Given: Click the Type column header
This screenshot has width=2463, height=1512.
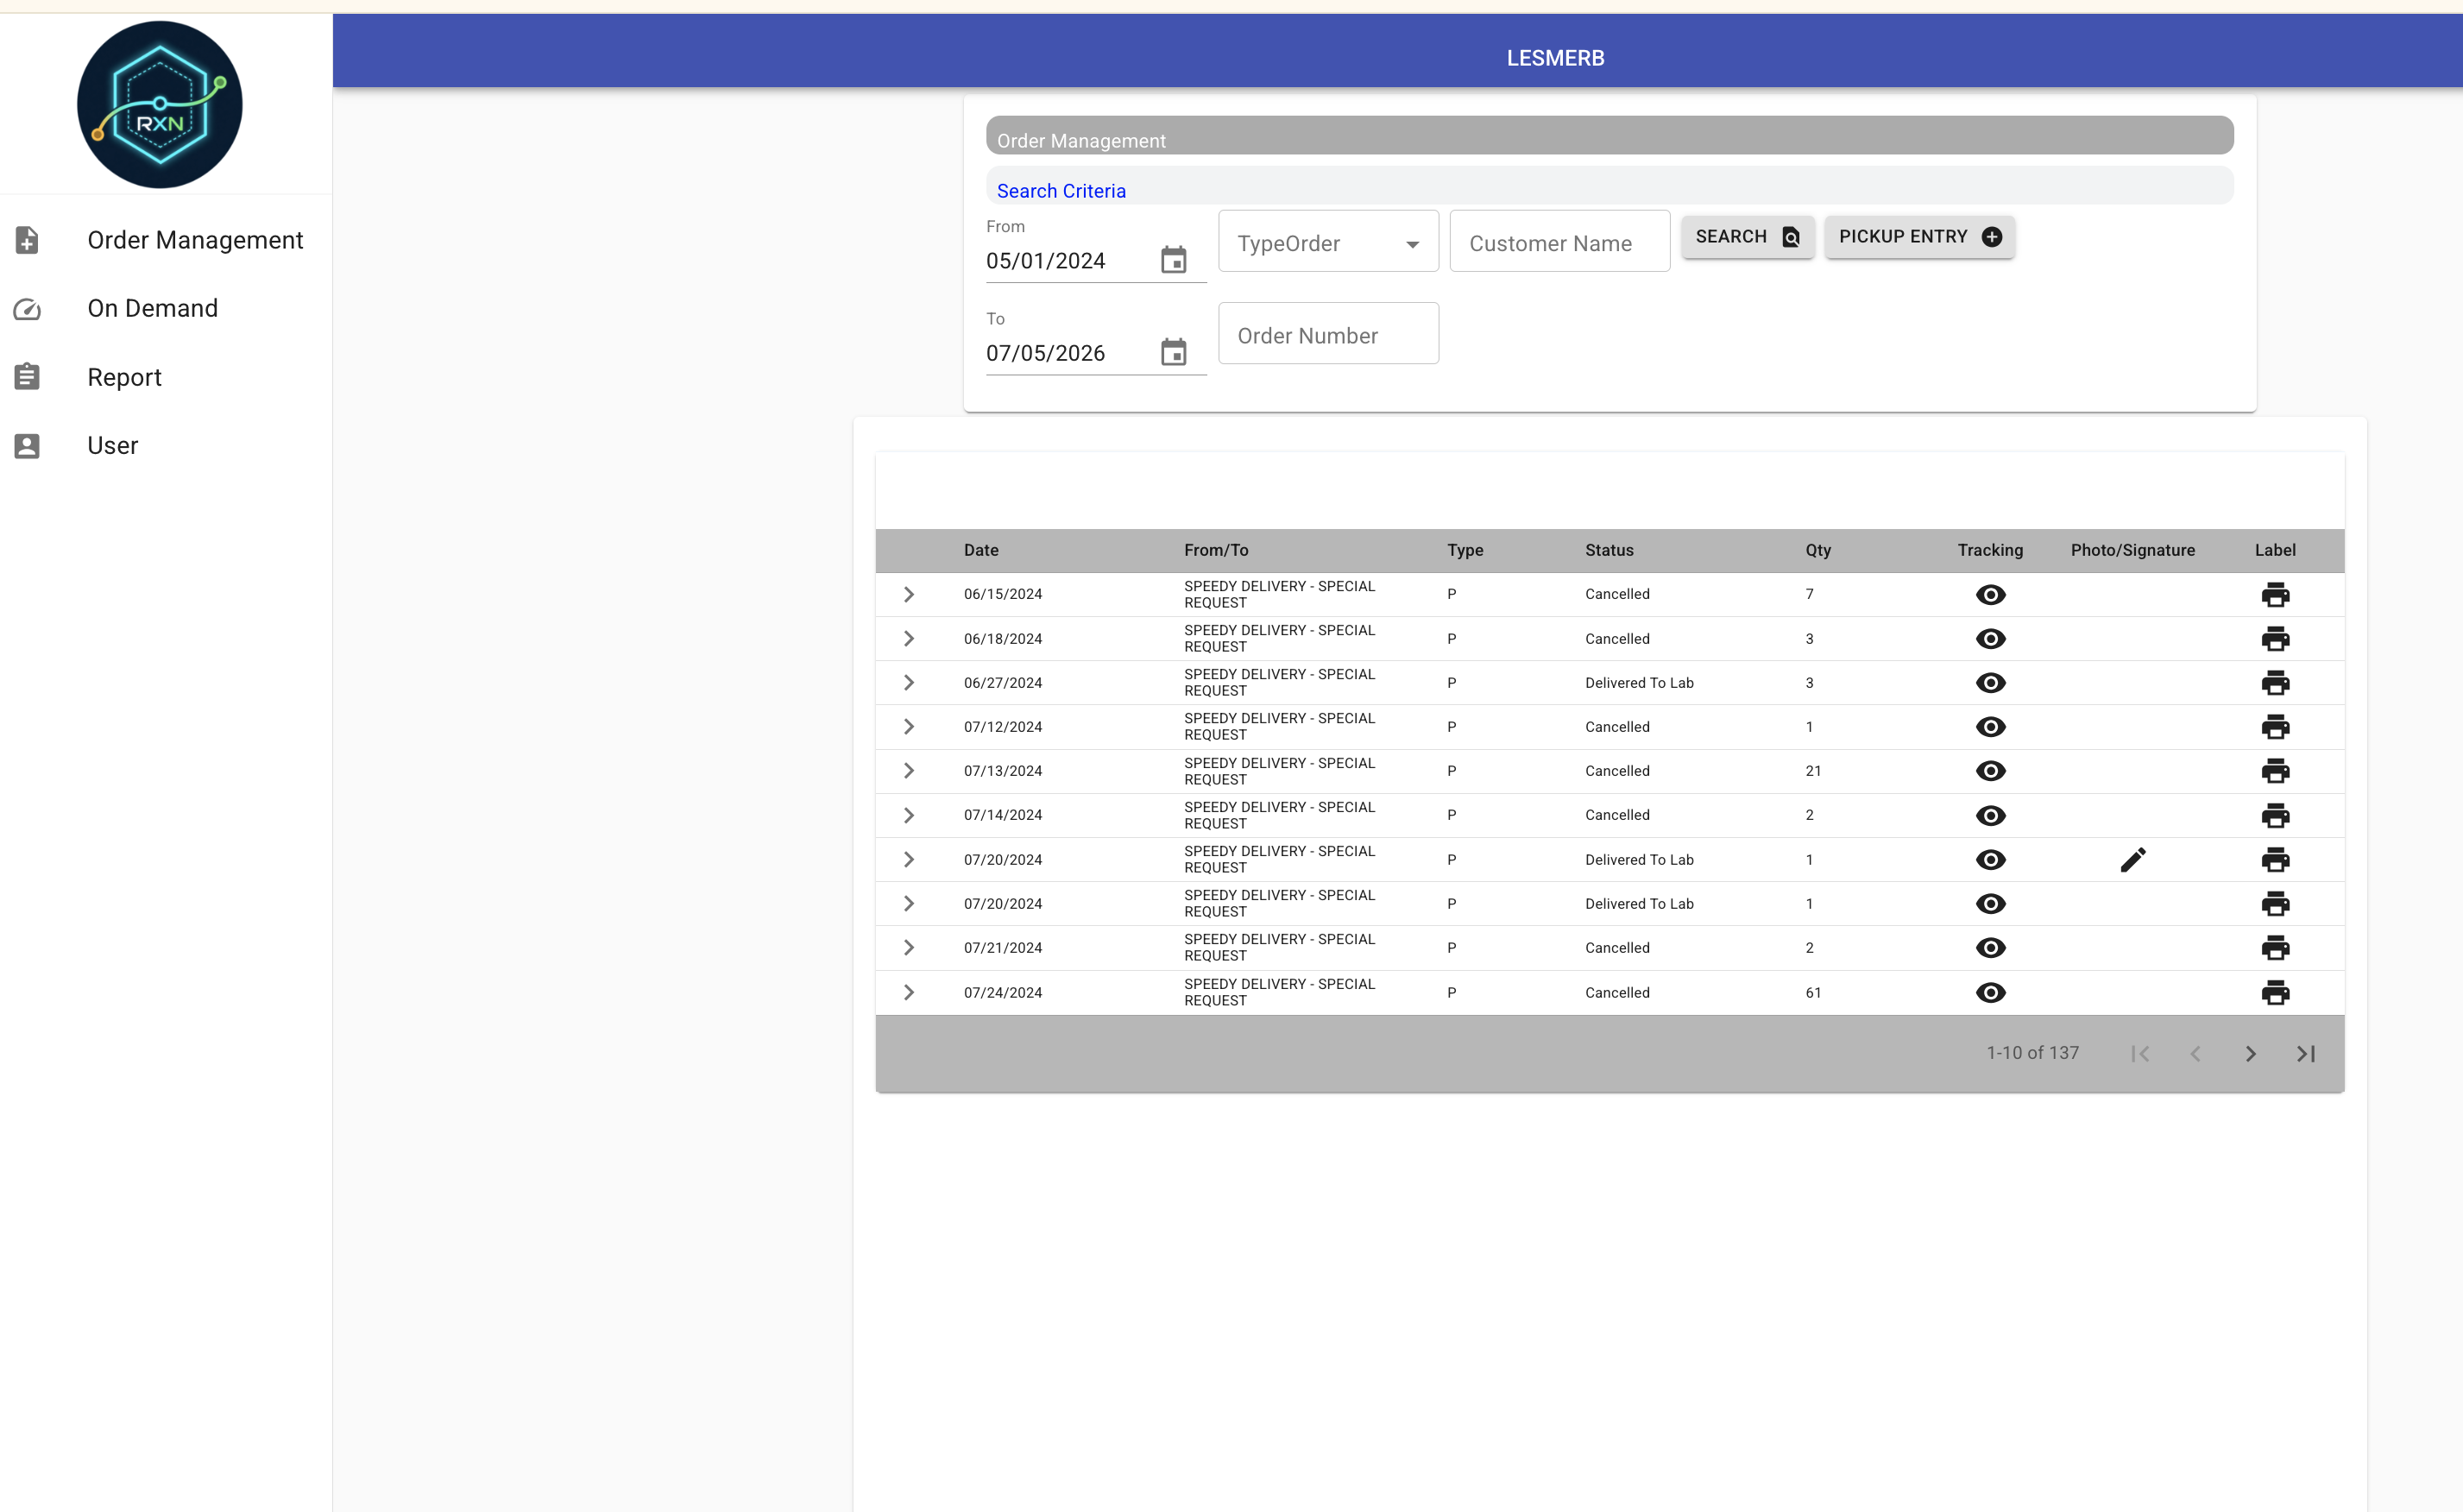Looking at the screenshot, I should click(1465, 550).
